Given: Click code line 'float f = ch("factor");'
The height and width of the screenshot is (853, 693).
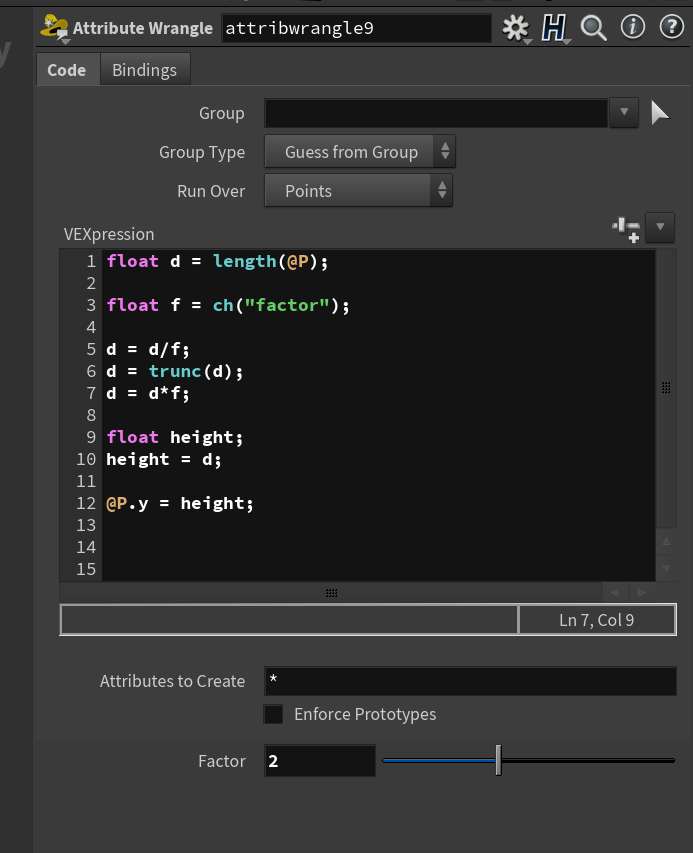Looking at the screenshot, I should 228,305.
